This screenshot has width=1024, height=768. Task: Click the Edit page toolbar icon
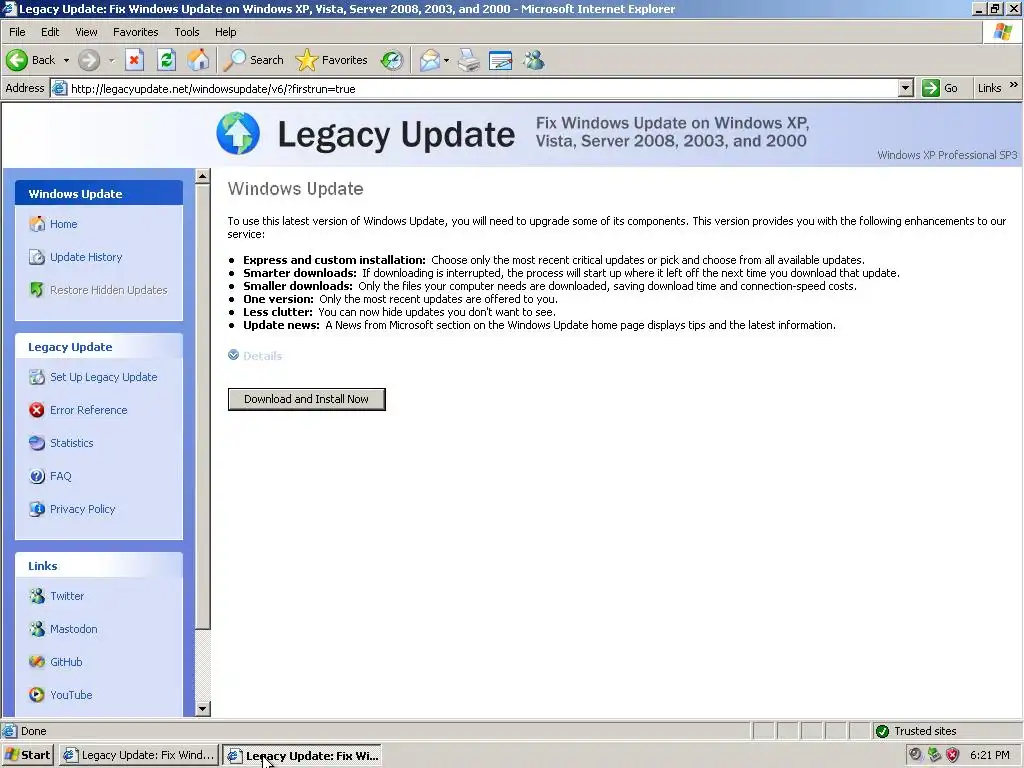(500, 60)
